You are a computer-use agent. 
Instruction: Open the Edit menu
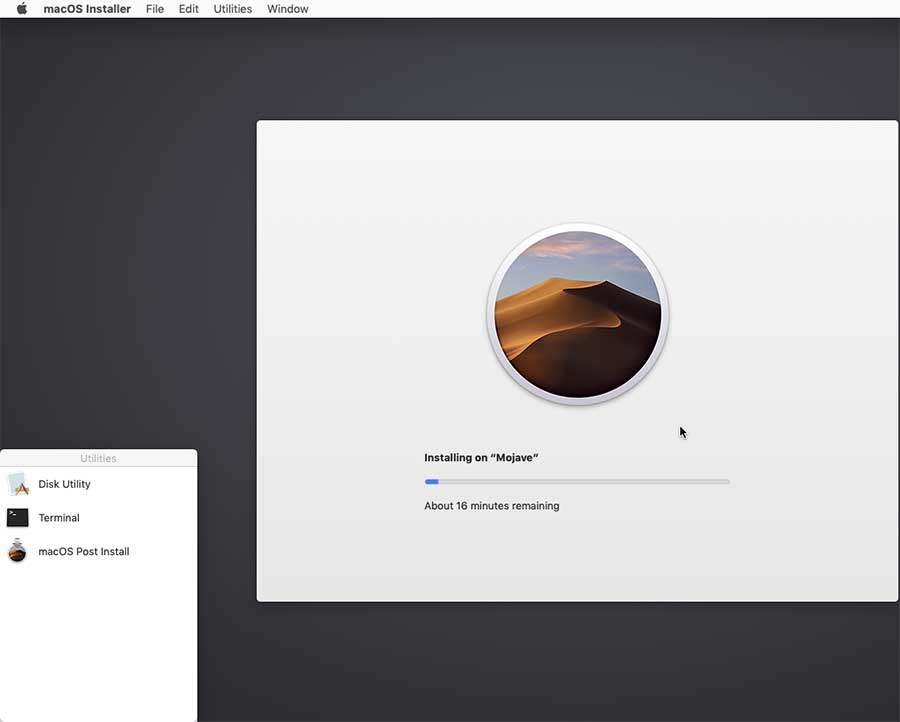tap(188, 9)
